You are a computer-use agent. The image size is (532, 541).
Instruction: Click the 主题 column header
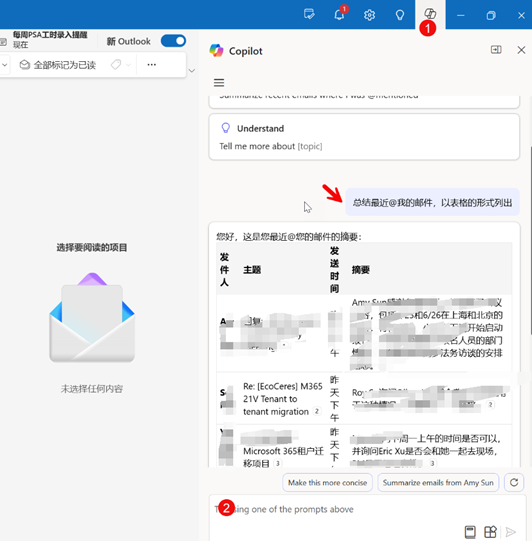click(252, 270)
